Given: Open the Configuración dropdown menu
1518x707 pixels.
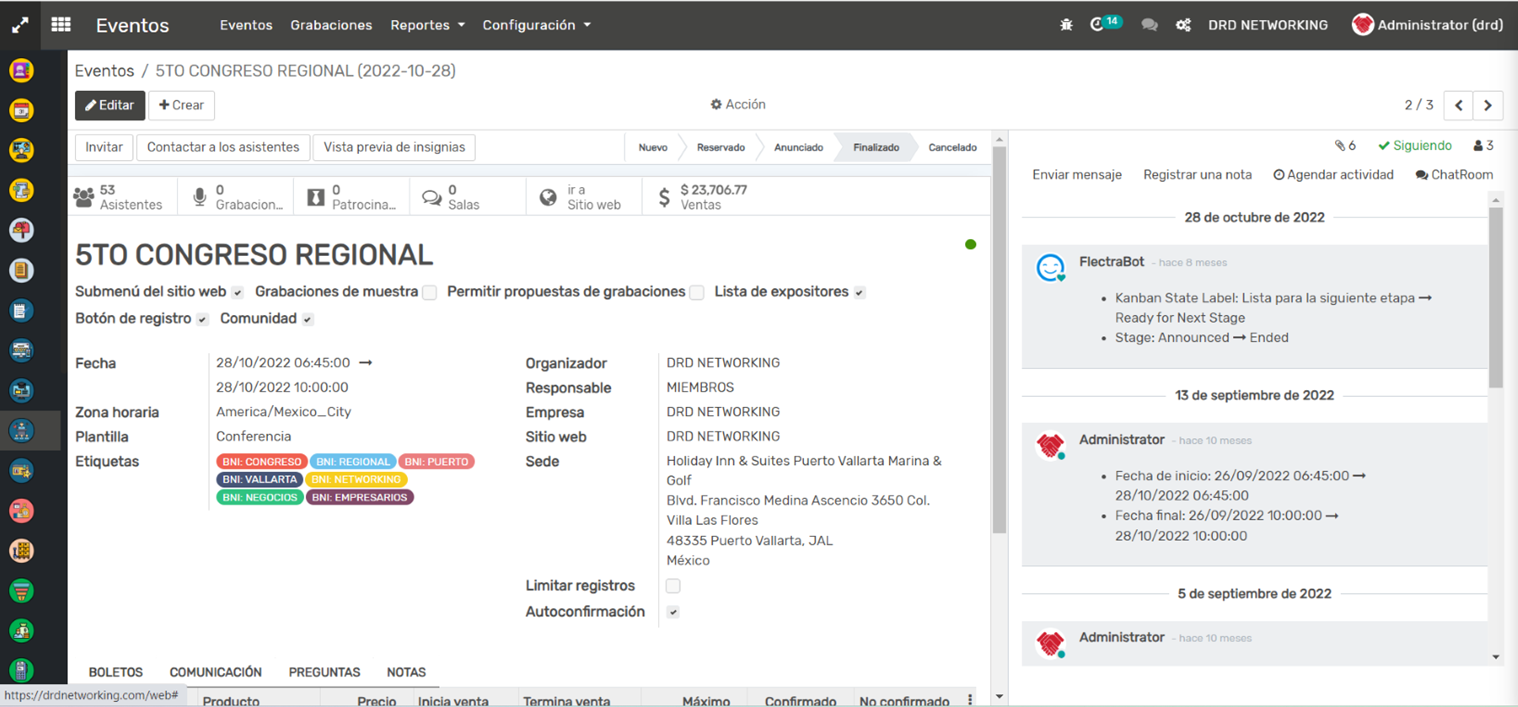Looking at the screenshot, I should [x=536, y=25].
